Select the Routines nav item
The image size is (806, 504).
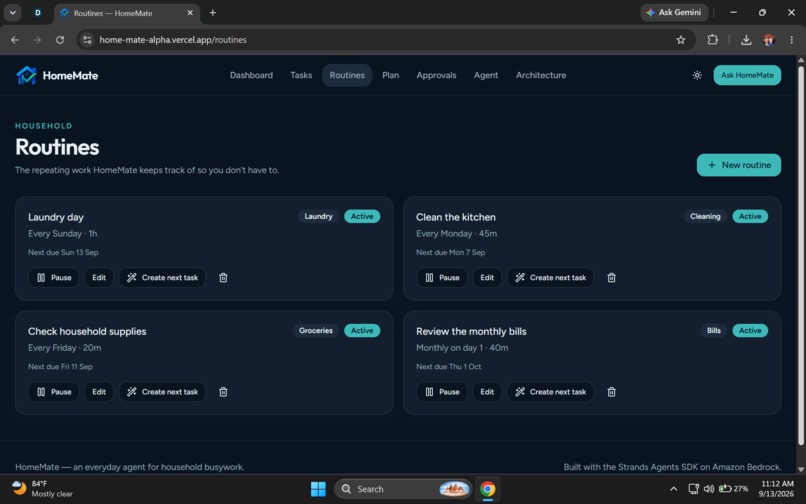(347, 75)
